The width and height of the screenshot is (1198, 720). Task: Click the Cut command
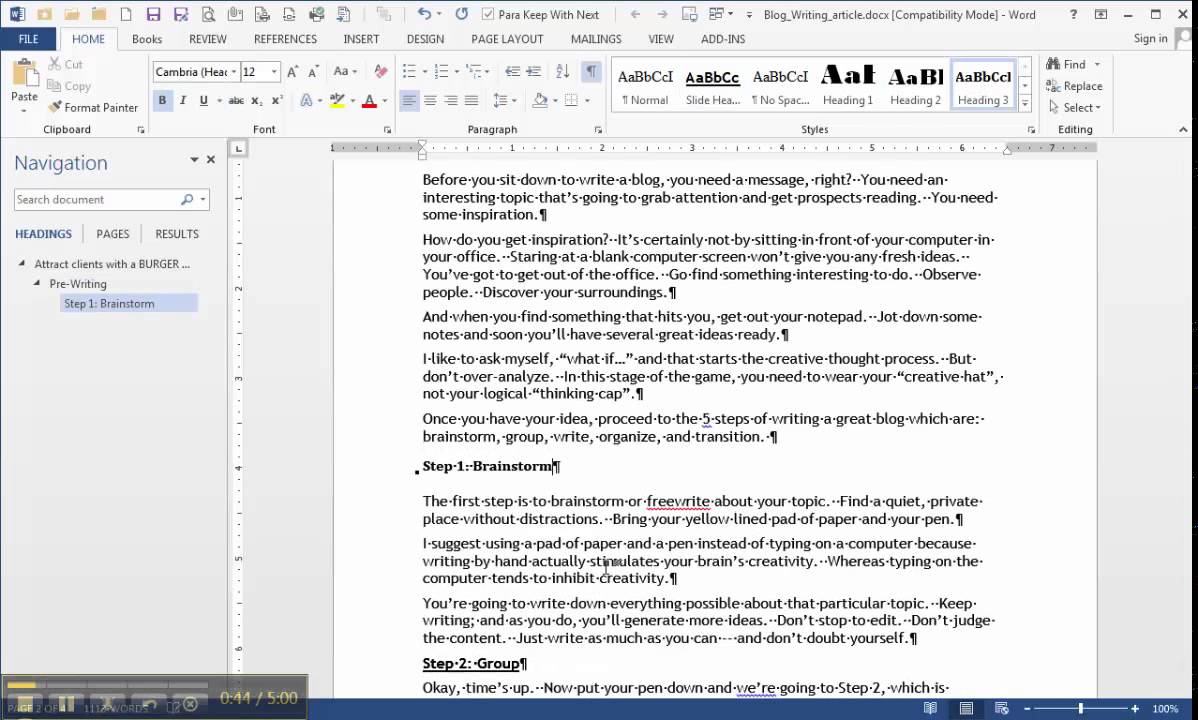point(66,64)
